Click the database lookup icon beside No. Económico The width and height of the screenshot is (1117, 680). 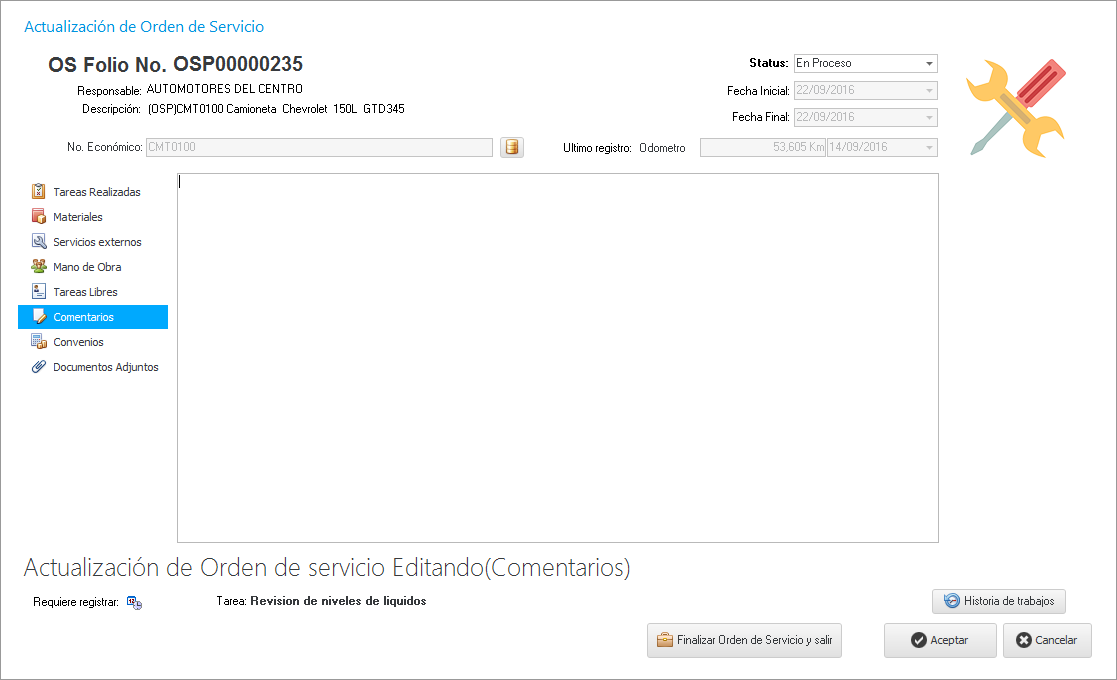[x=512, y=148]
